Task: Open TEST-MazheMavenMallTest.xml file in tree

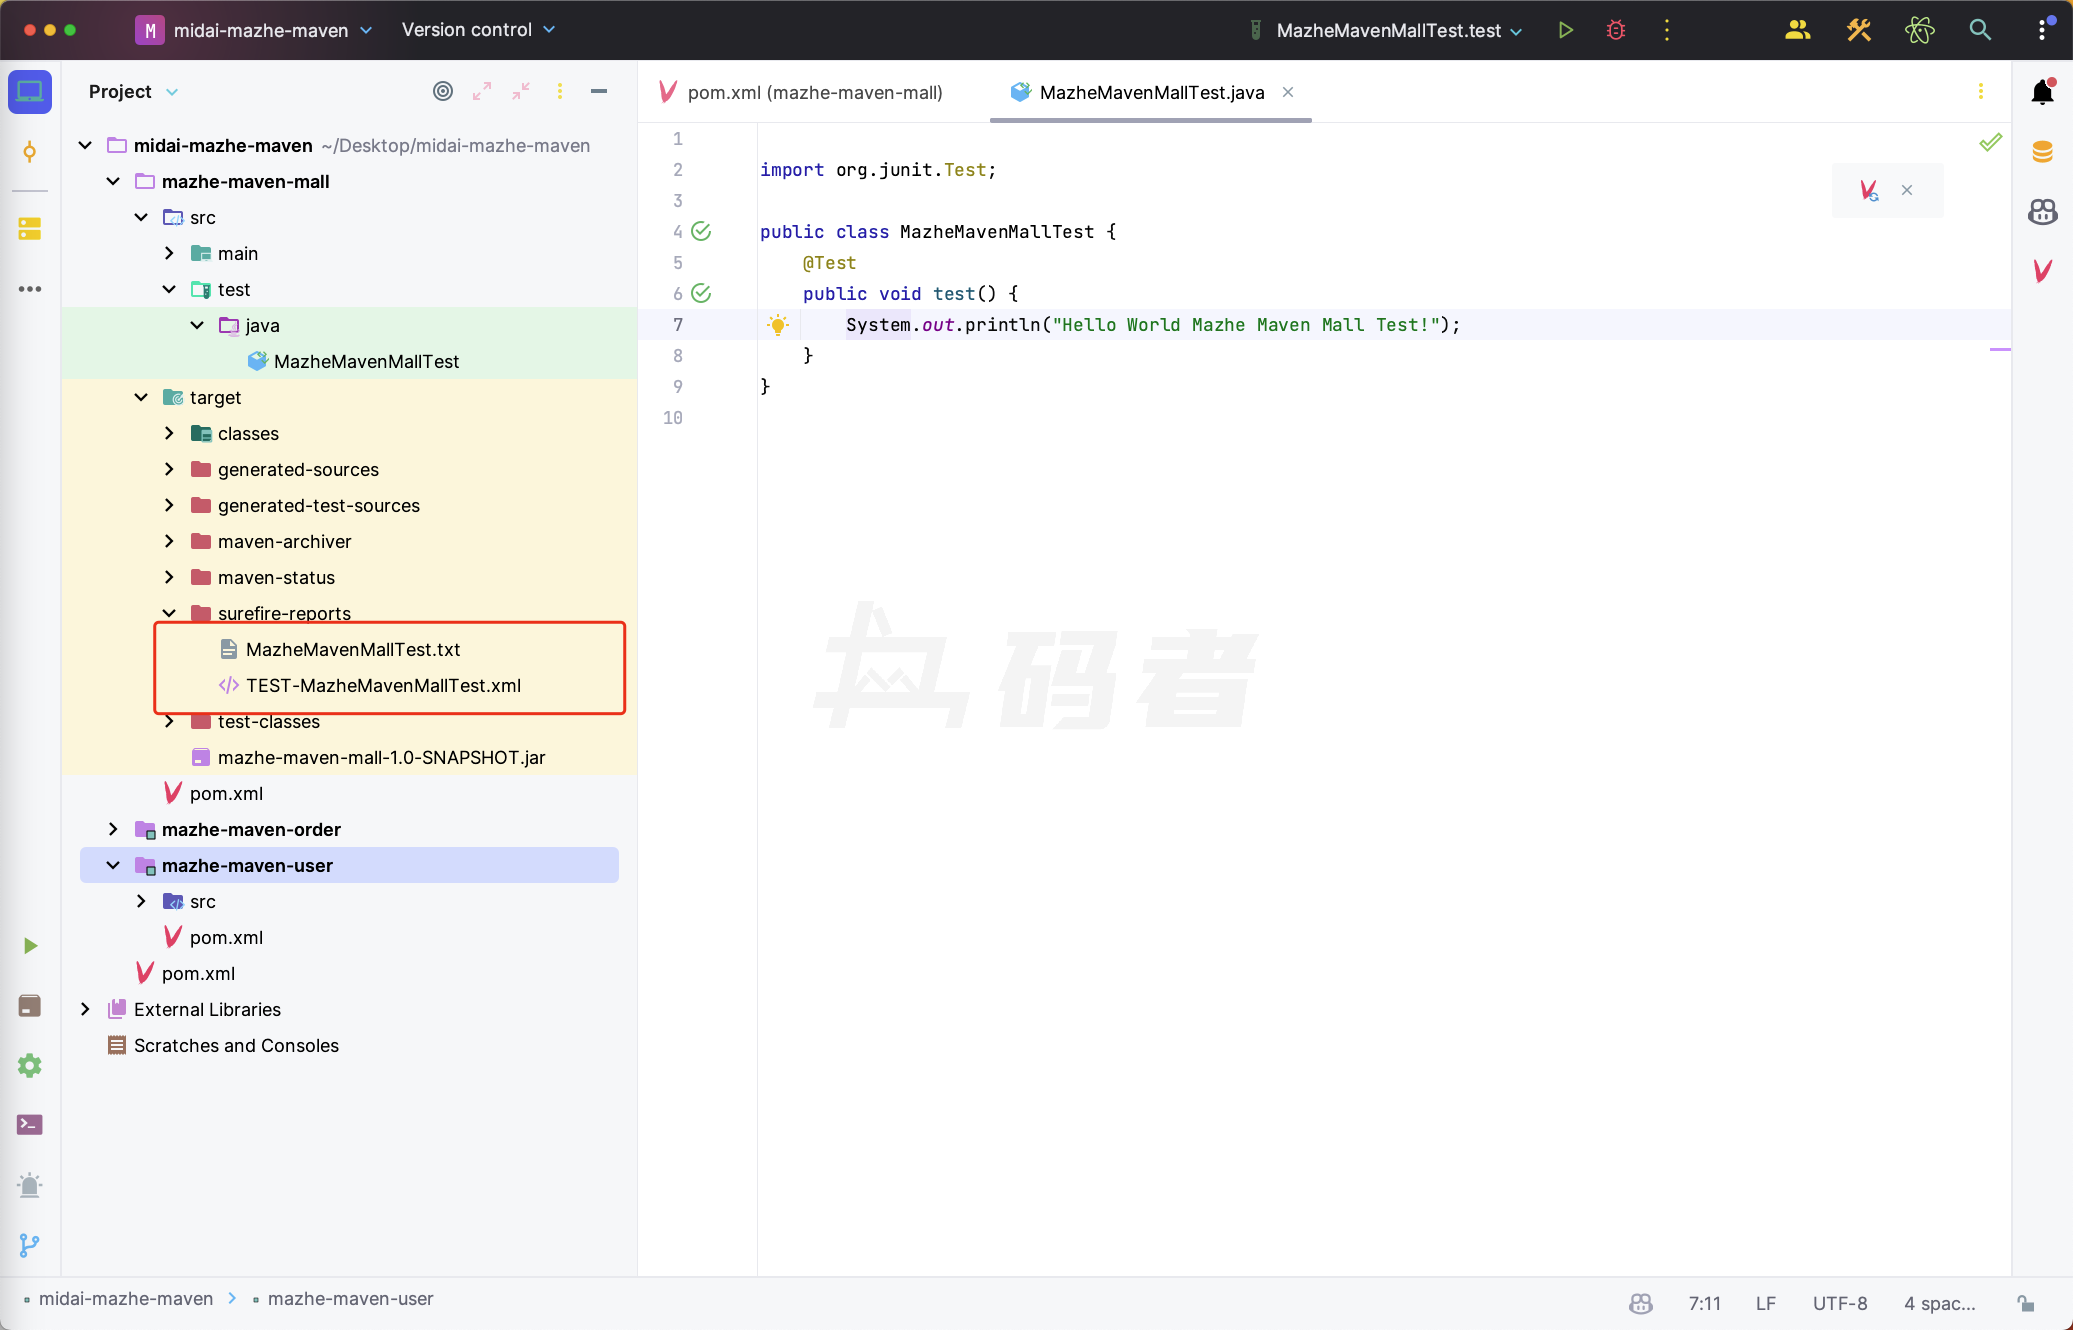Action: [383, 685]
